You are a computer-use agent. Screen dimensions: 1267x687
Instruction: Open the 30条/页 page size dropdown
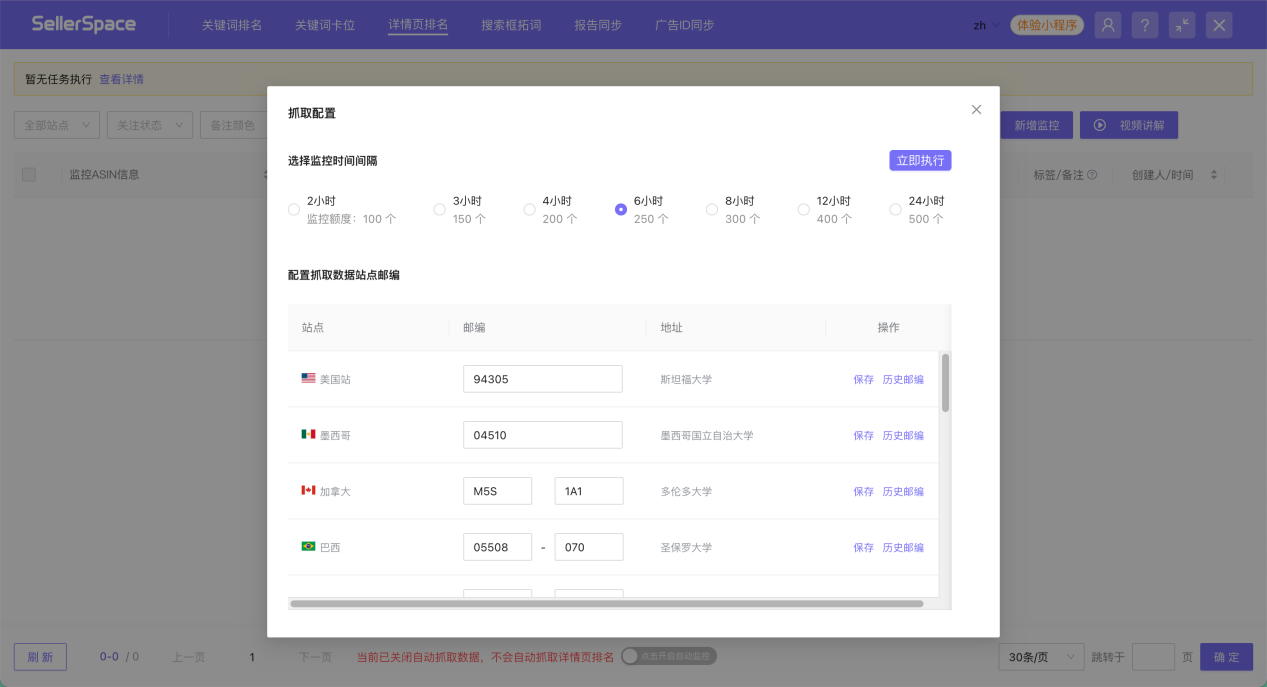point(1040,656)
